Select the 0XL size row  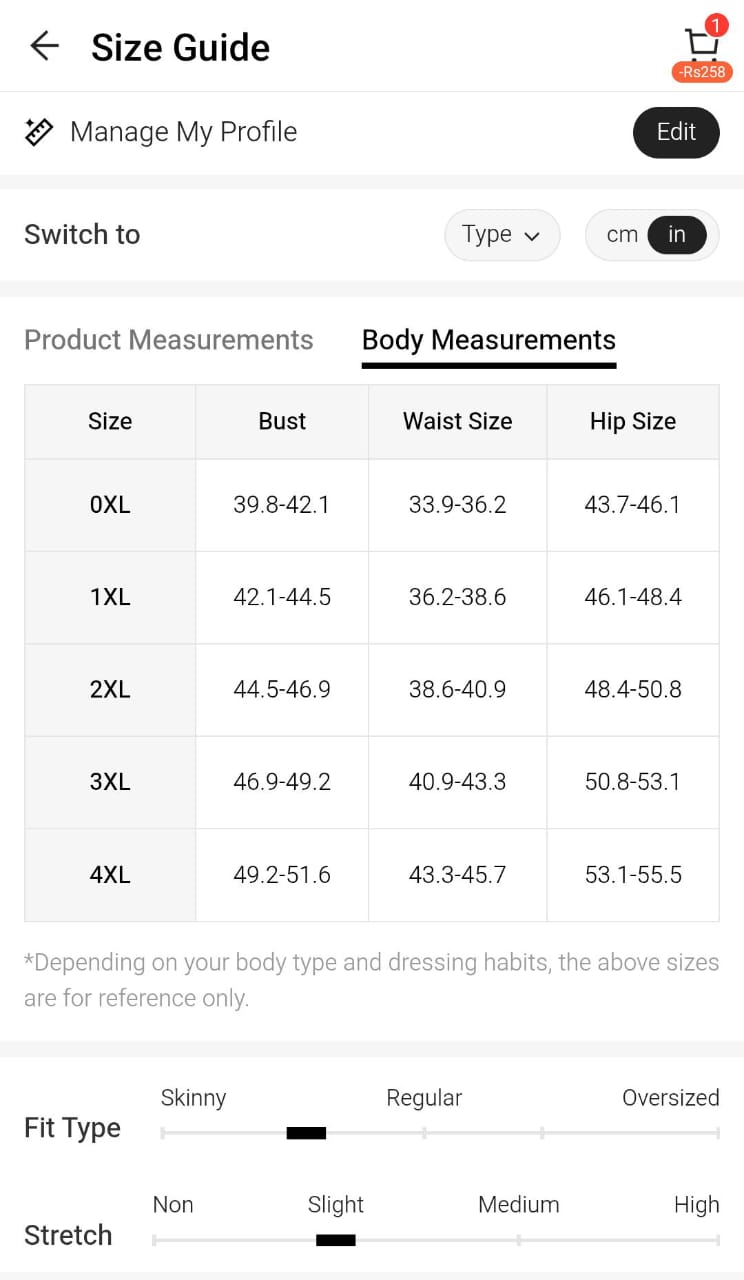[x=110, y=505]
